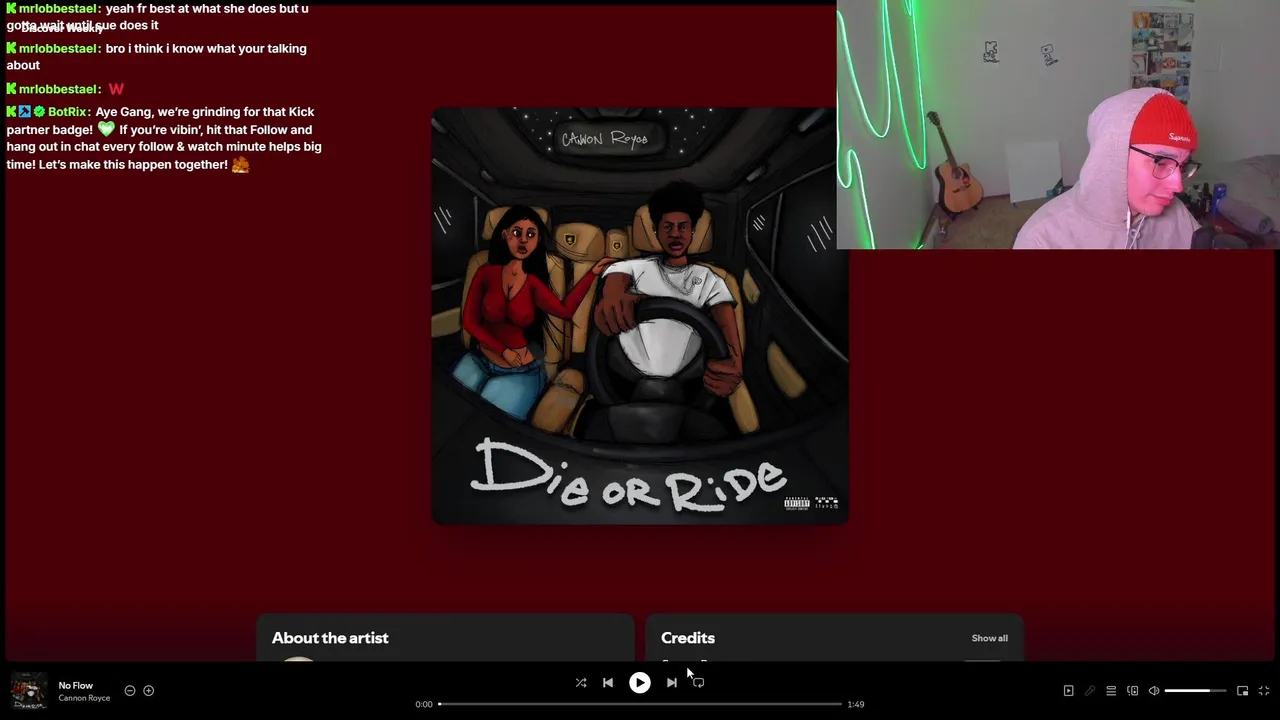Viewport: 1280px width, 720px height.
Task: Click the No Flow album thumbnail in player bar
Action: (x=28, y=691)
